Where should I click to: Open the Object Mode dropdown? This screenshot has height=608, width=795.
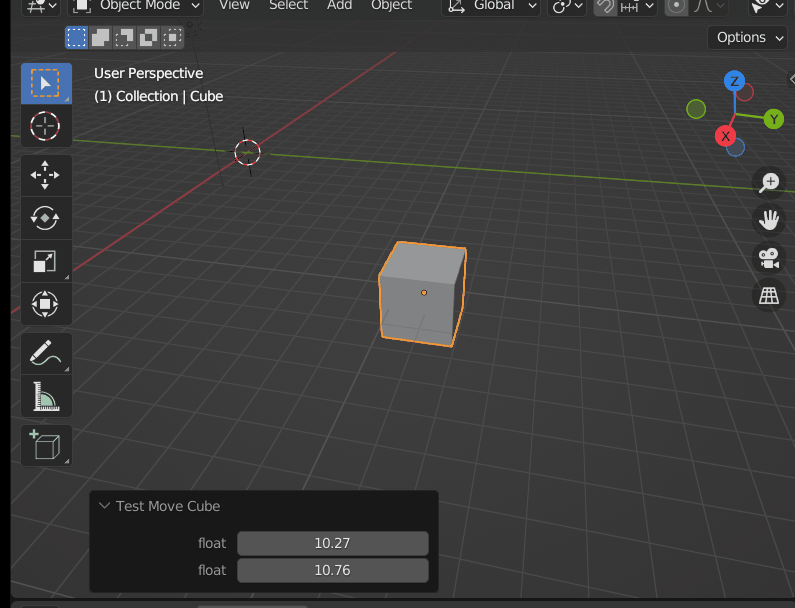click(136, 6)
